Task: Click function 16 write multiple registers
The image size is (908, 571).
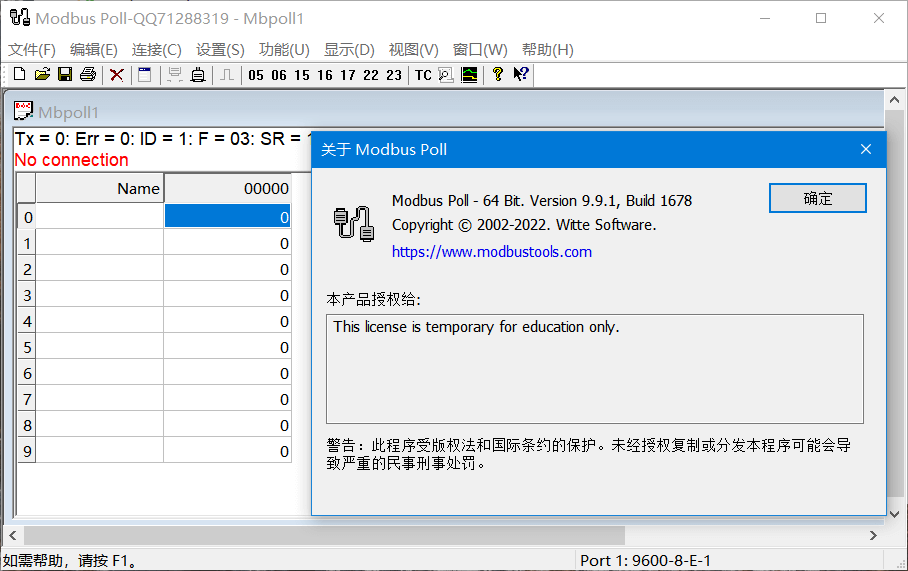Action: pyautogui.click(x=325, y=75)
